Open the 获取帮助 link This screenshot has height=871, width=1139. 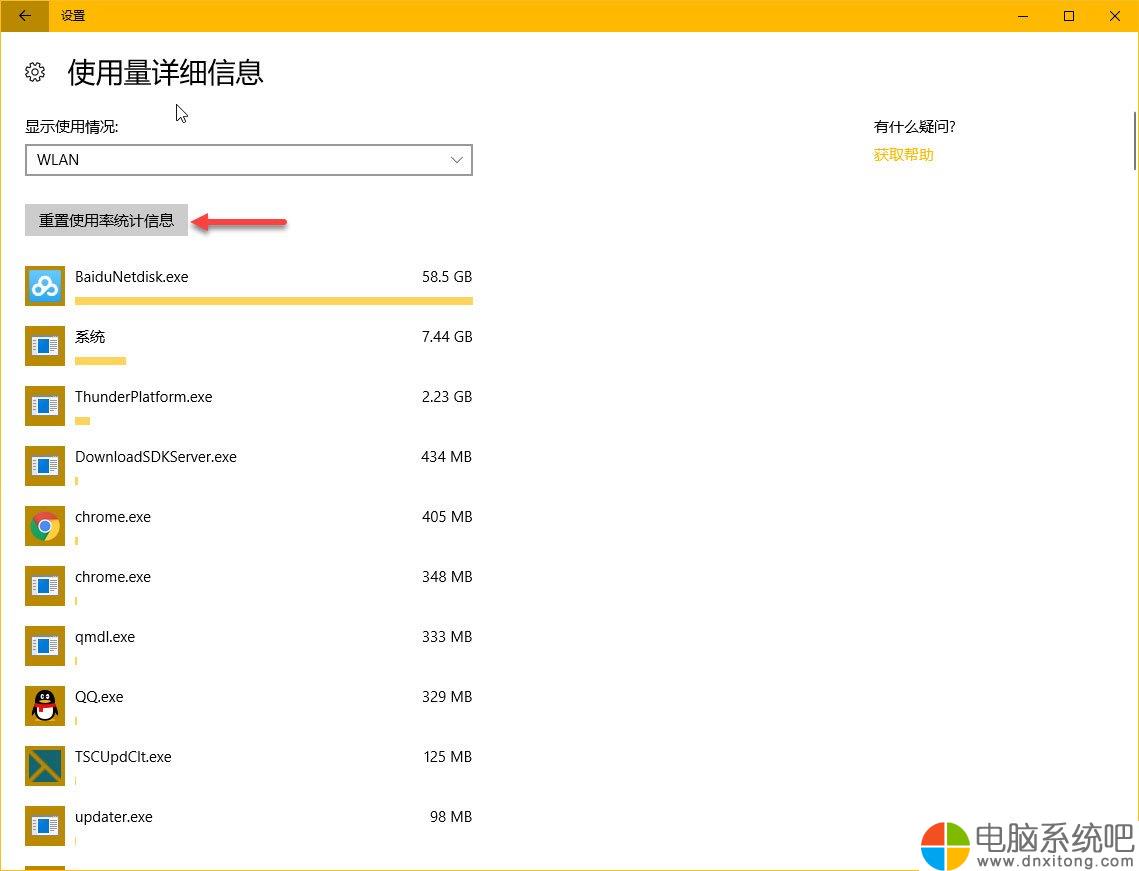pos(903,155)
